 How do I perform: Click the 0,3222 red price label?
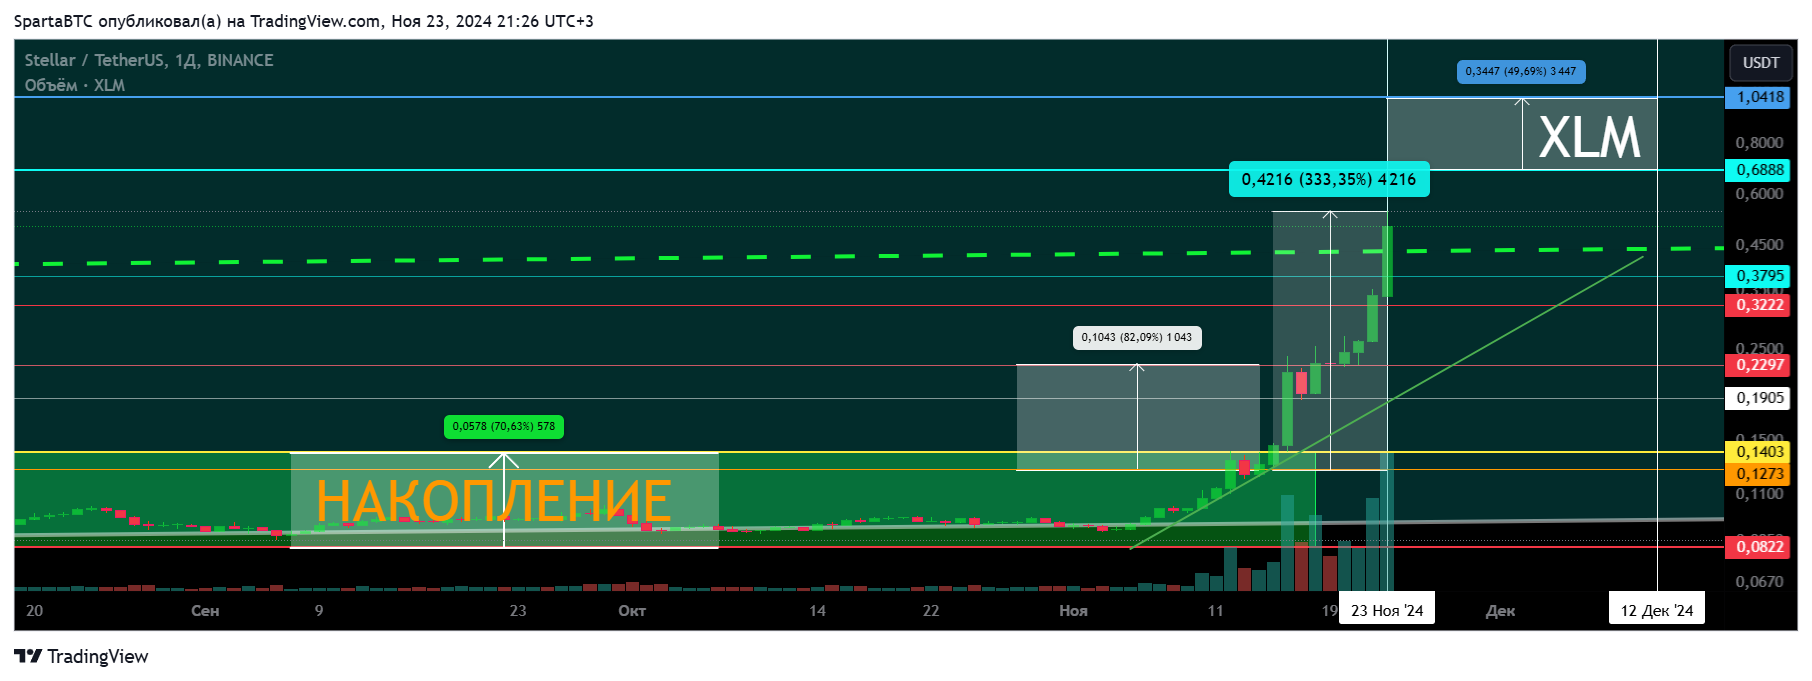[1757, 305]
